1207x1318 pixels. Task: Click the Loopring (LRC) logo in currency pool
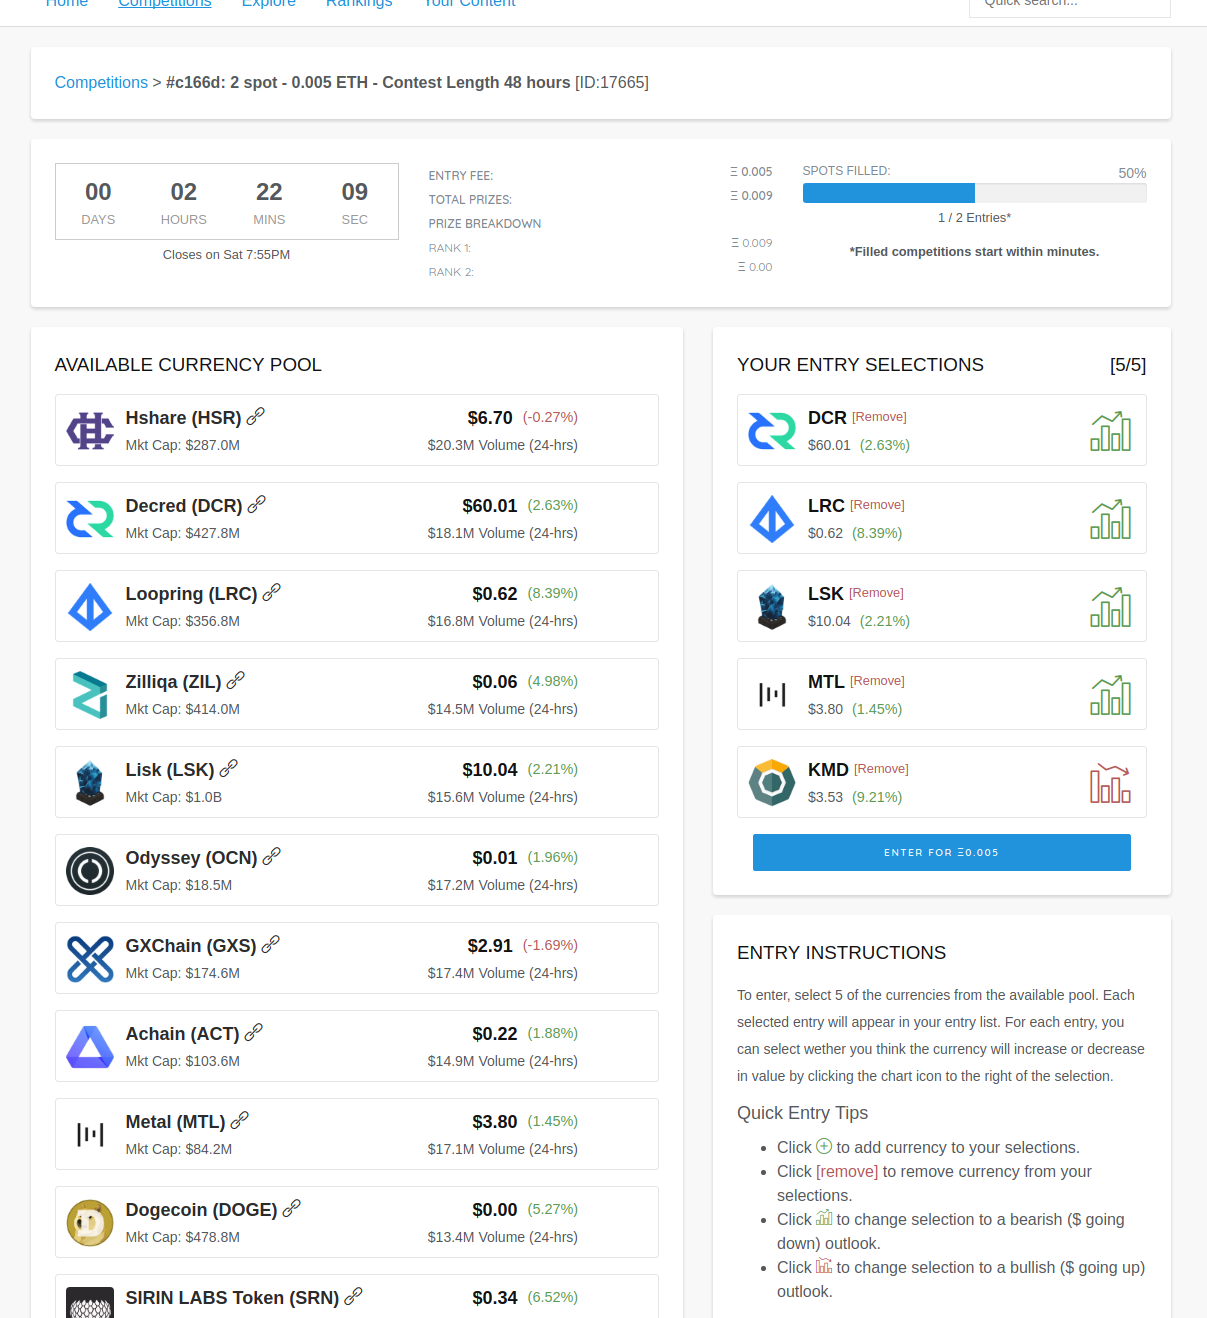tap(90, 606)
